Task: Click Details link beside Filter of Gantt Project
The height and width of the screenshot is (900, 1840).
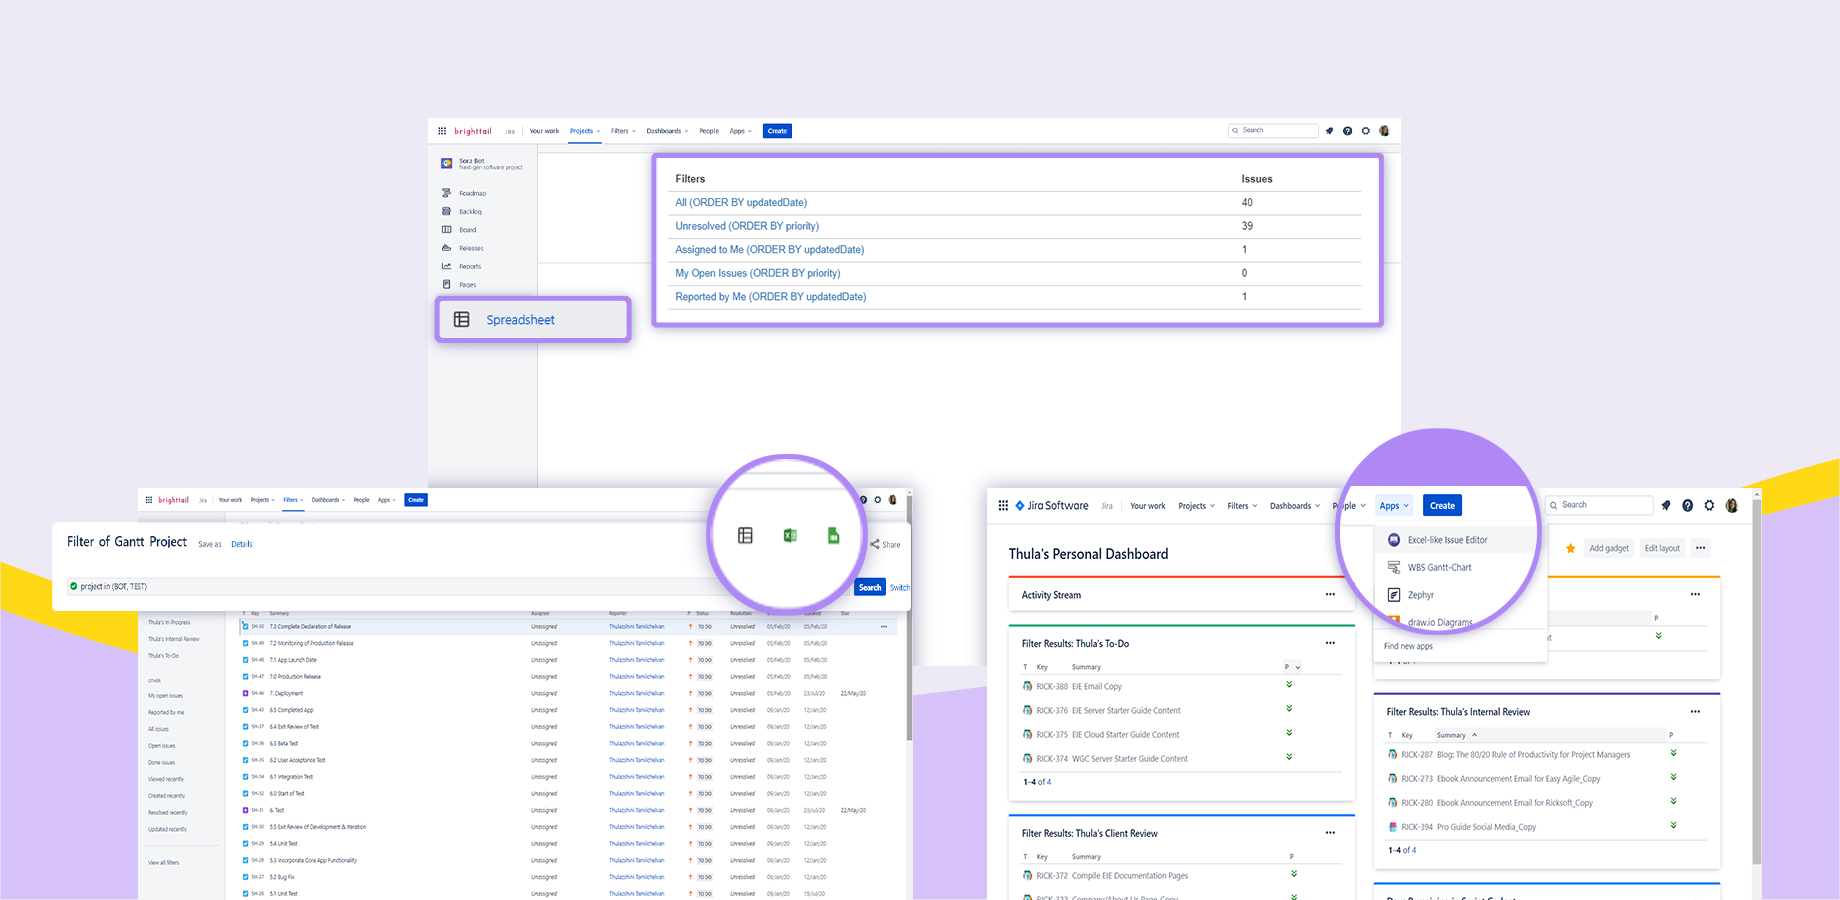Action: 242,544
